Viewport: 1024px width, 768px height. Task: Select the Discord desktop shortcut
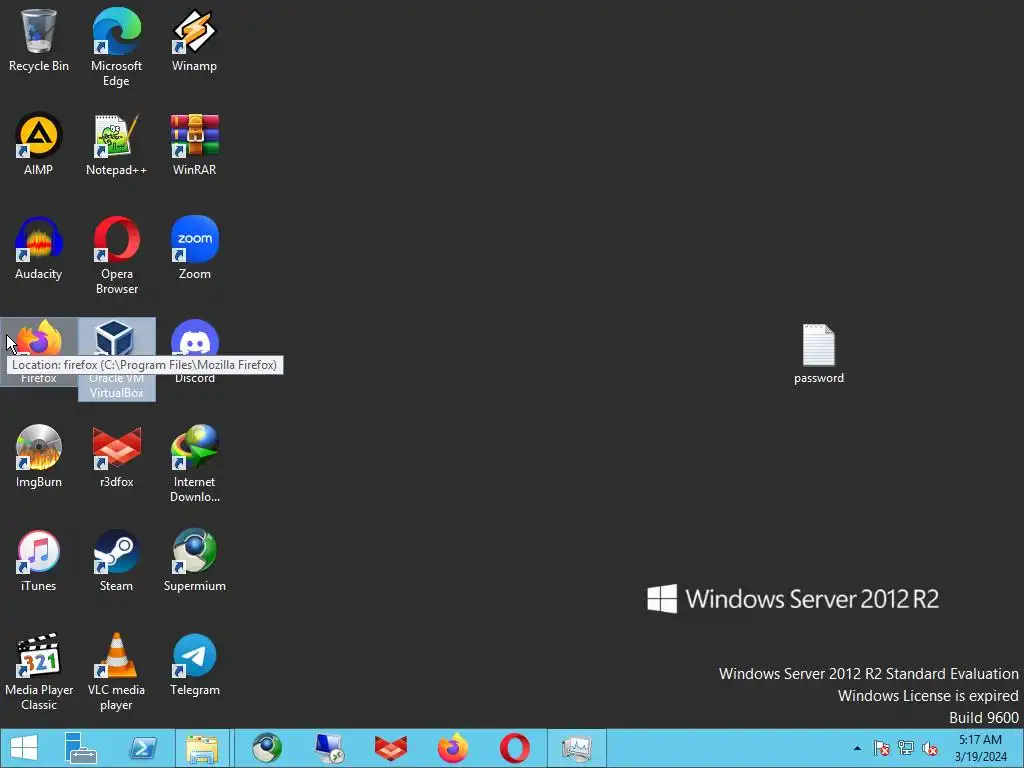[194, 352]
